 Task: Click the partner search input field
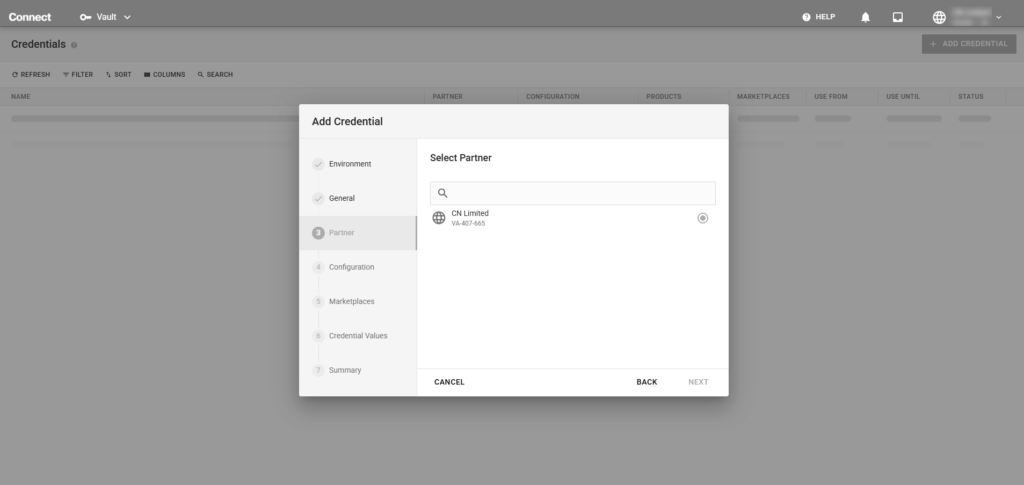pyautogui.click(x=580, y=193)
